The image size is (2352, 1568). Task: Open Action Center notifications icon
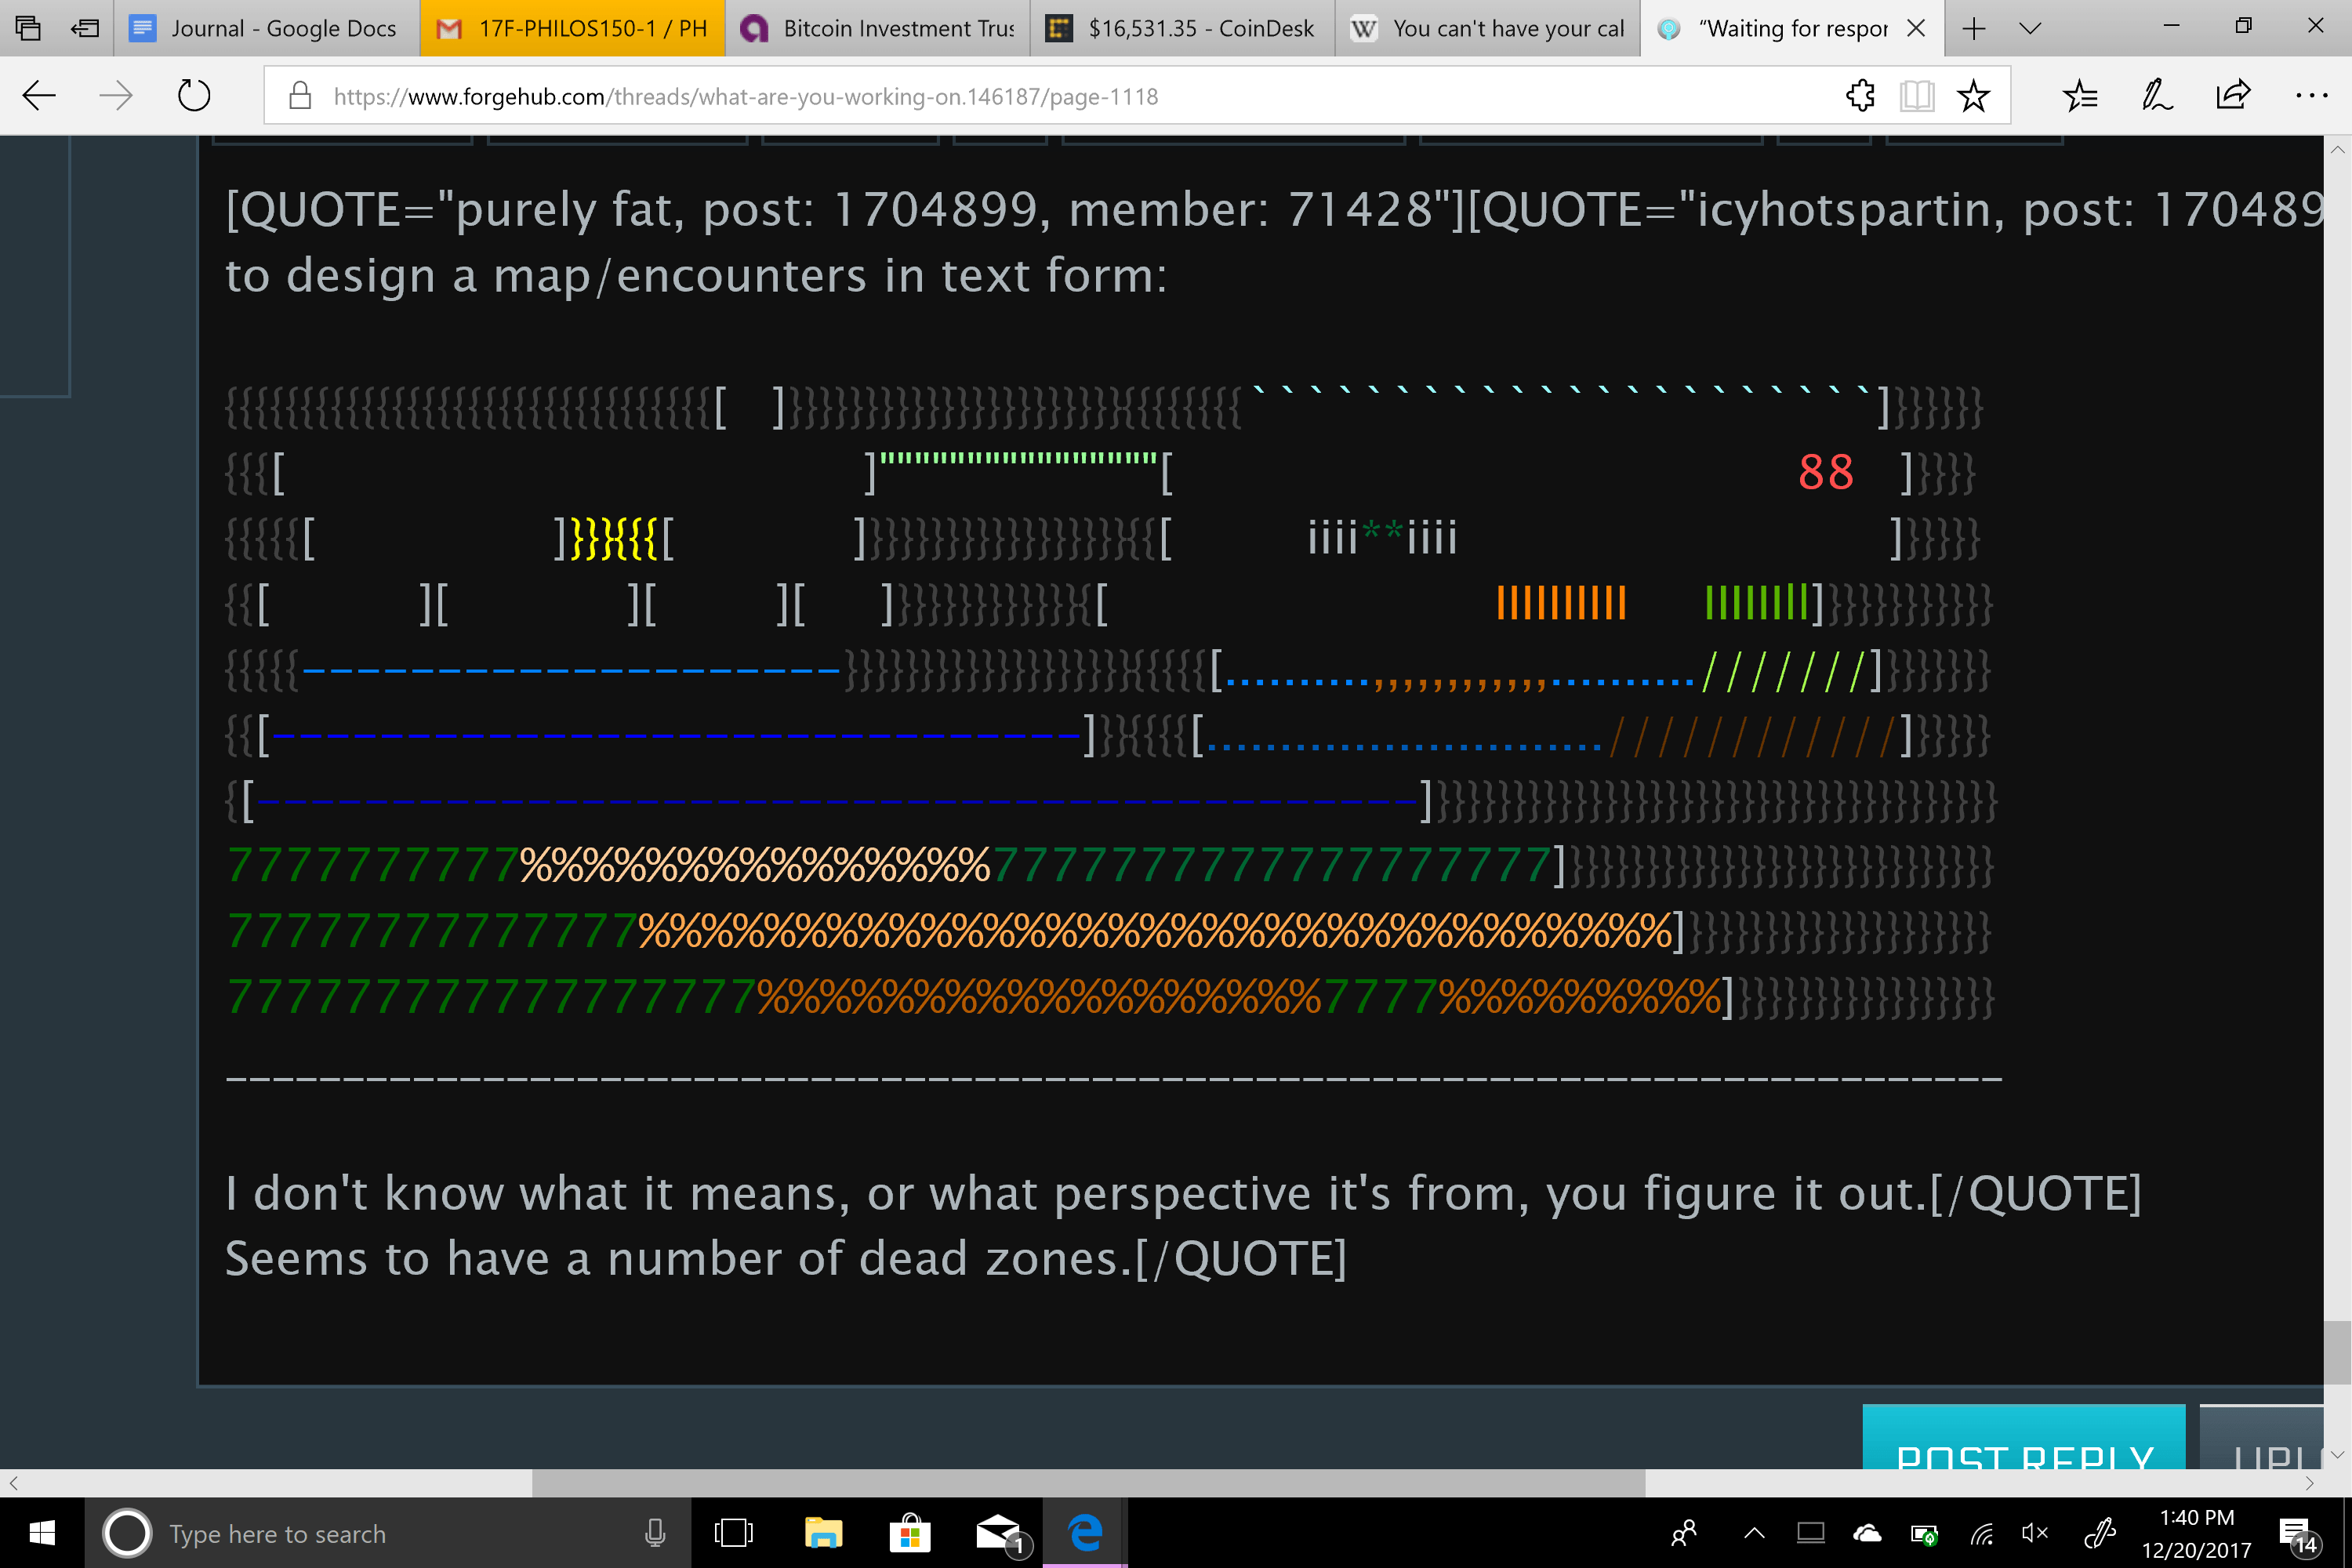coord(2298,1534)
